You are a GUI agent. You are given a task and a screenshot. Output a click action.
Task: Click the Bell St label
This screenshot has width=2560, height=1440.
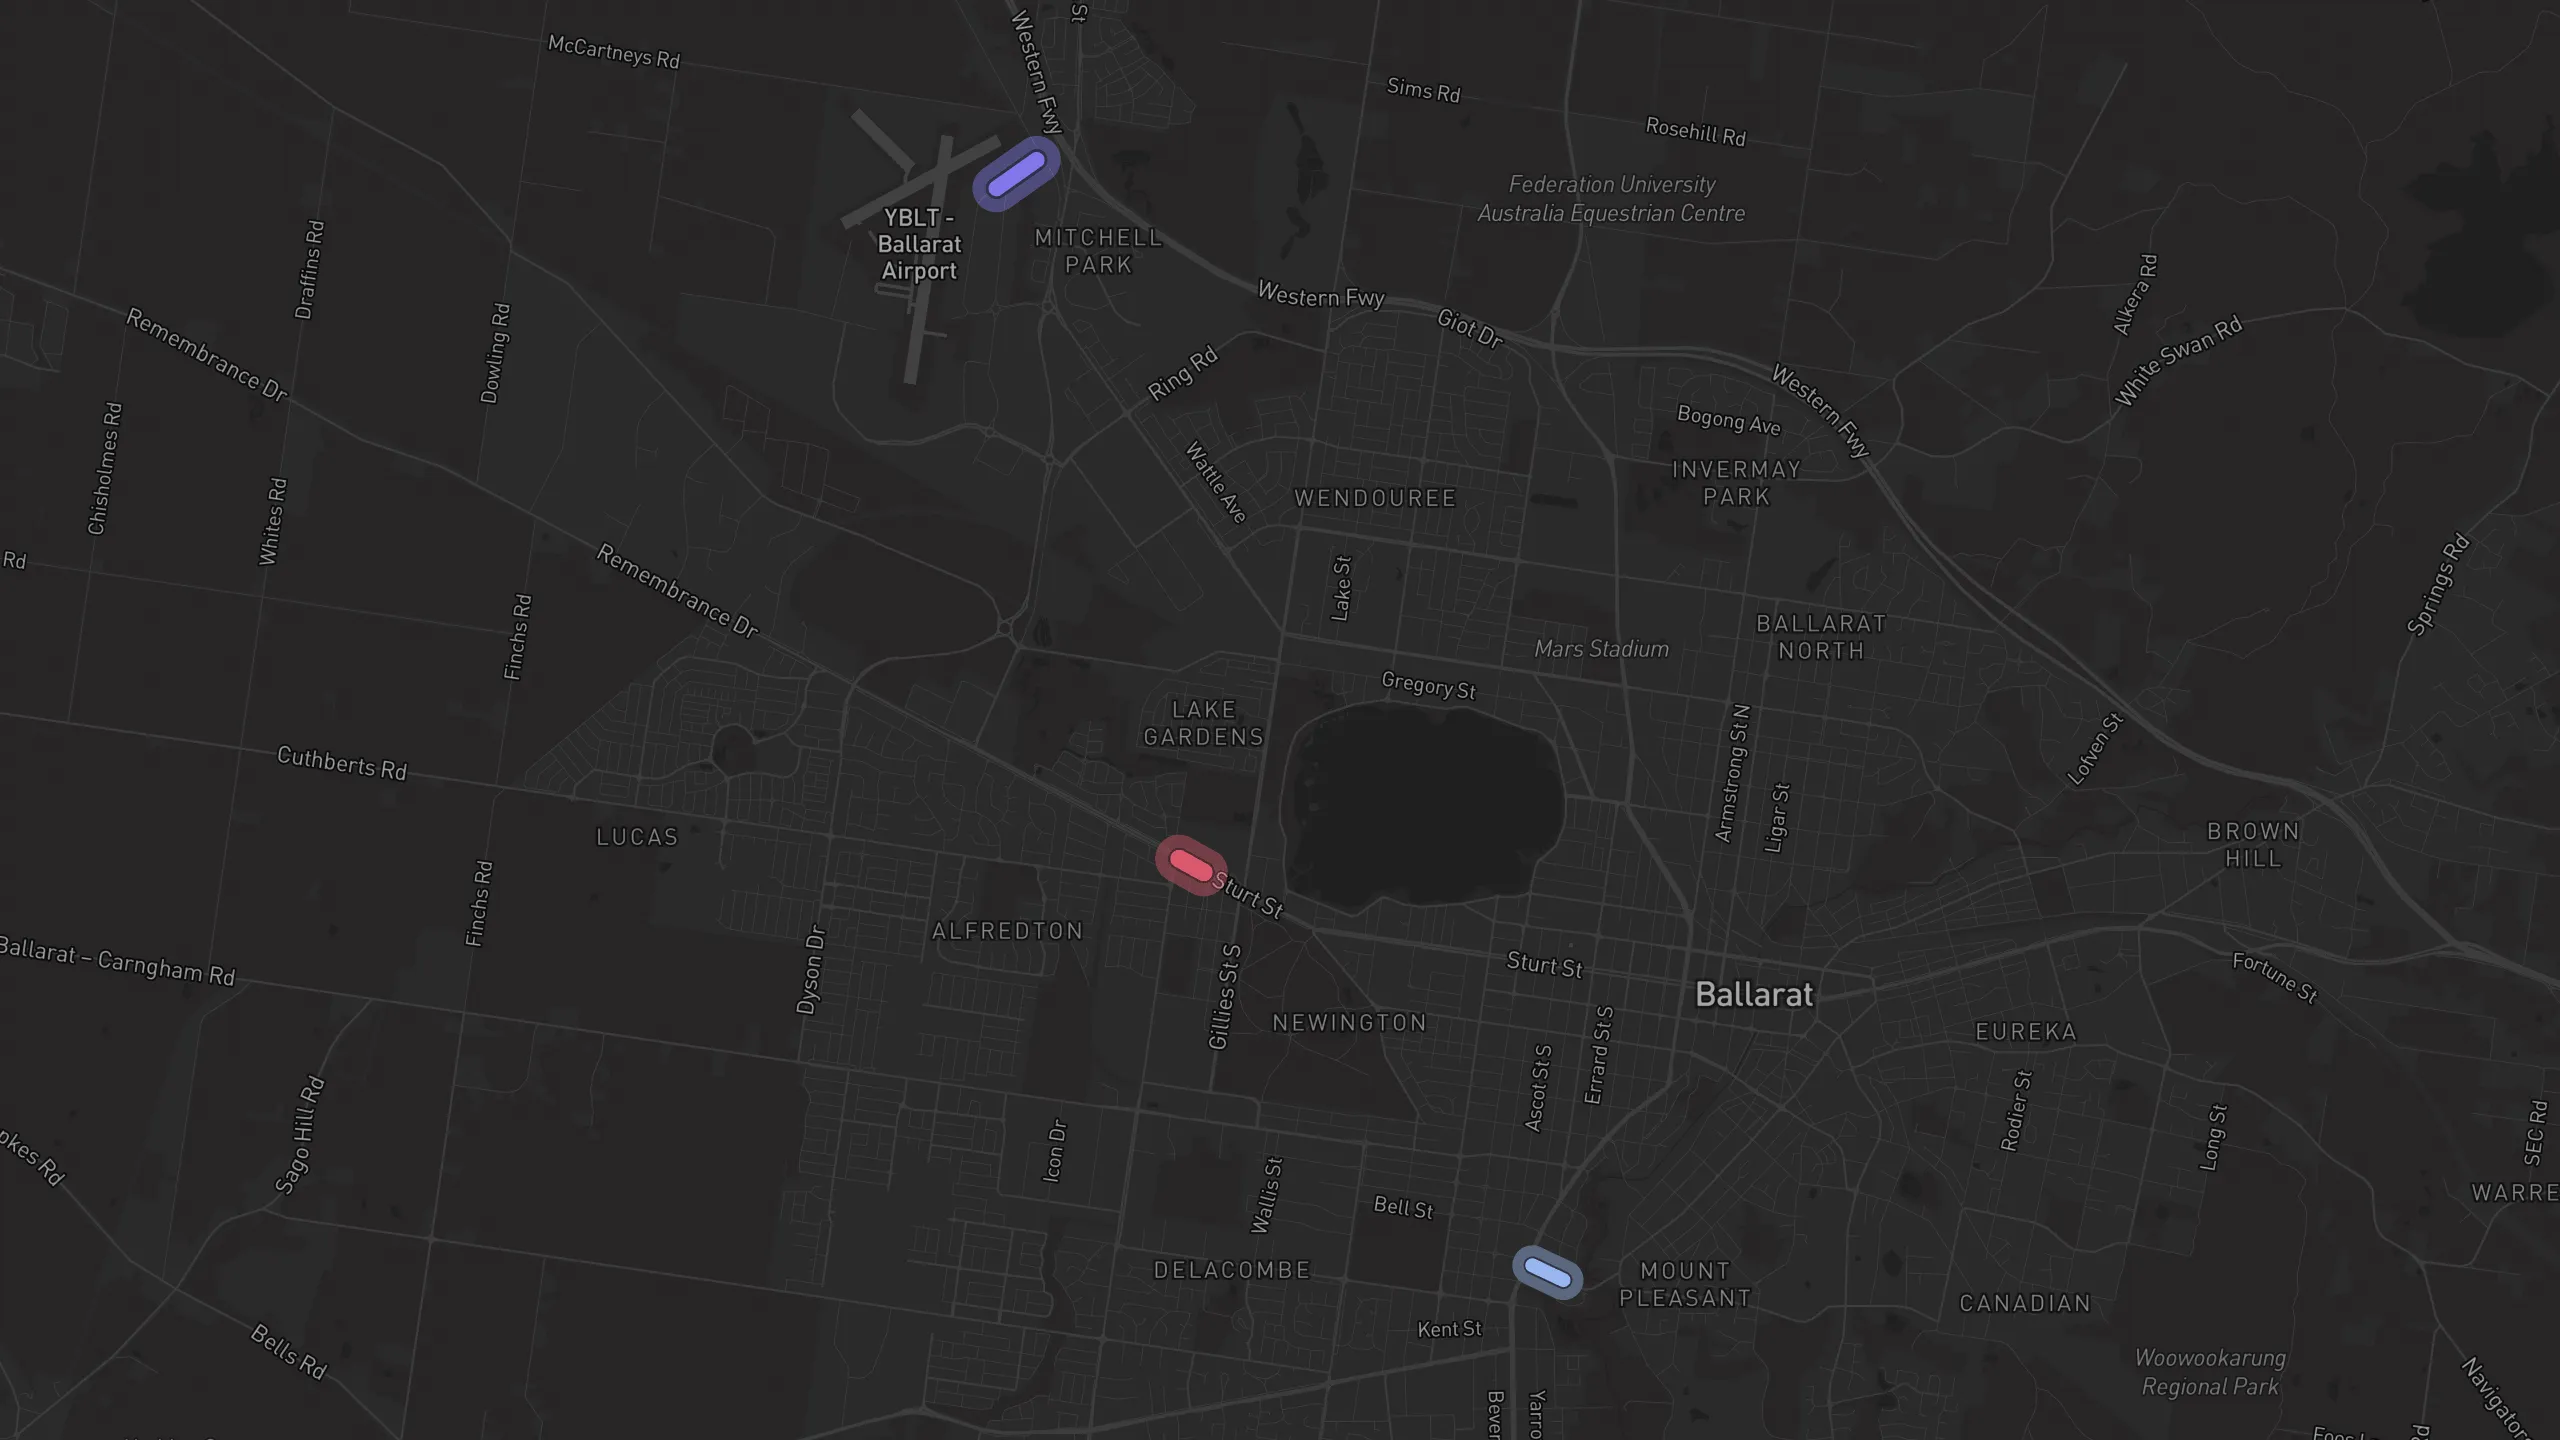coord(1403,1207)
